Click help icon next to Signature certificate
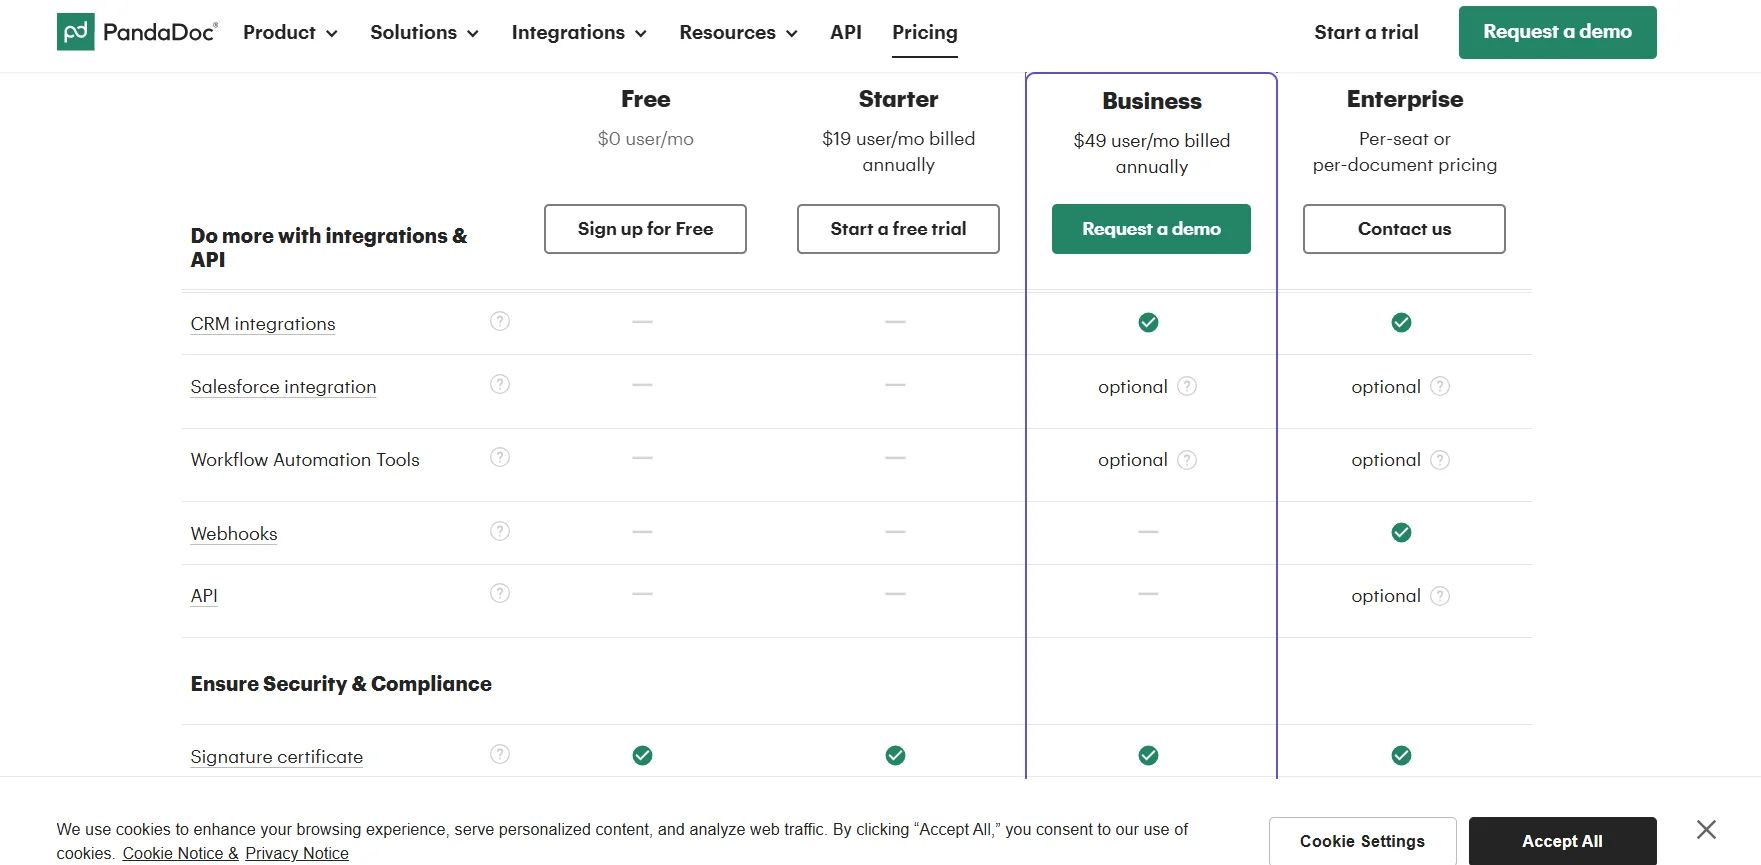The image size is (1761, 865). pyautogui.click(x=500, y=754)
